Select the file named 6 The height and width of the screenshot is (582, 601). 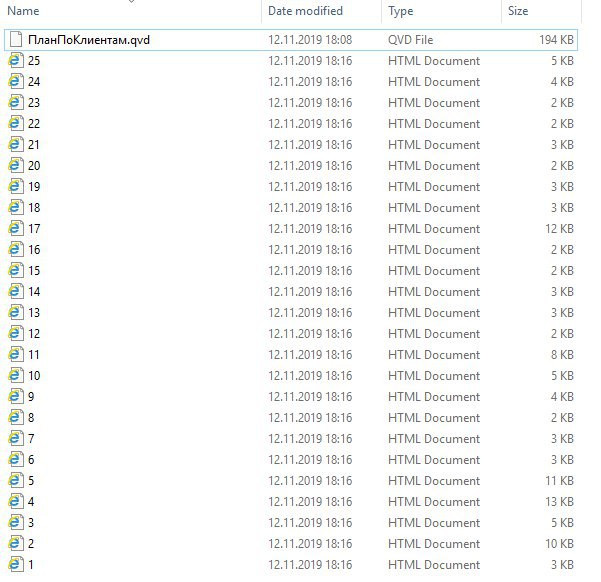[31, 459]
